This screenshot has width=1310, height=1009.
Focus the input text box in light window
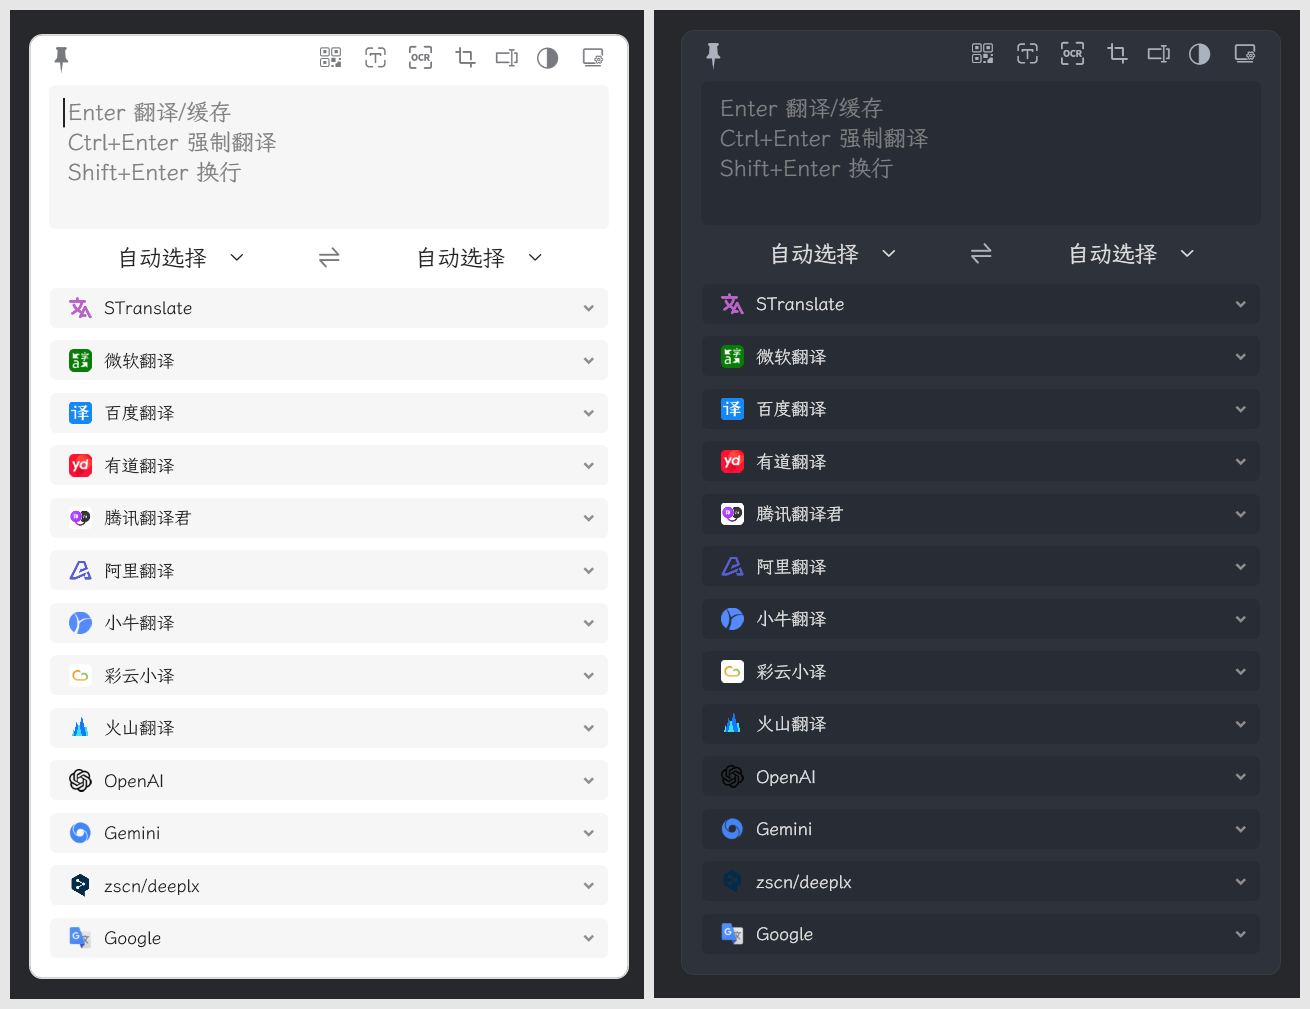329,157
